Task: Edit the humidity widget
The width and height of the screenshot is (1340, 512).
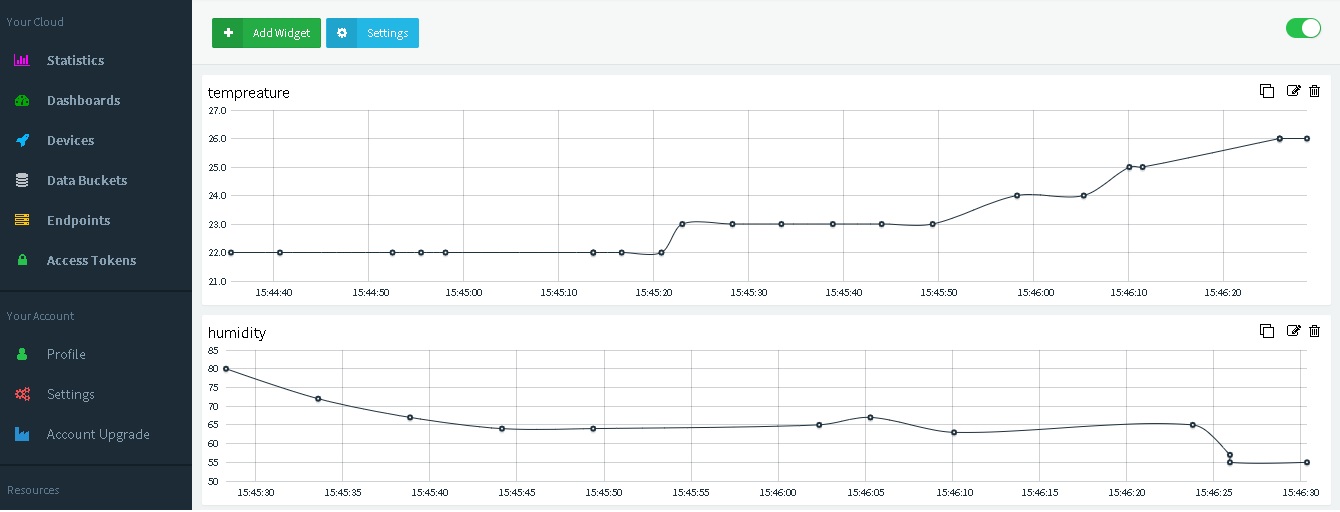Action: click(1293, 331)
